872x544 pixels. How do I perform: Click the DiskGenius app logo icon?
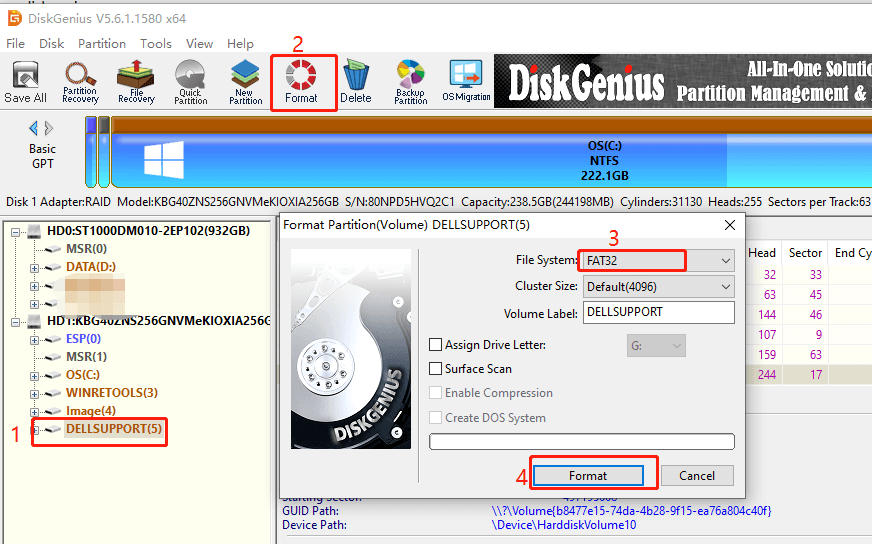14,18
